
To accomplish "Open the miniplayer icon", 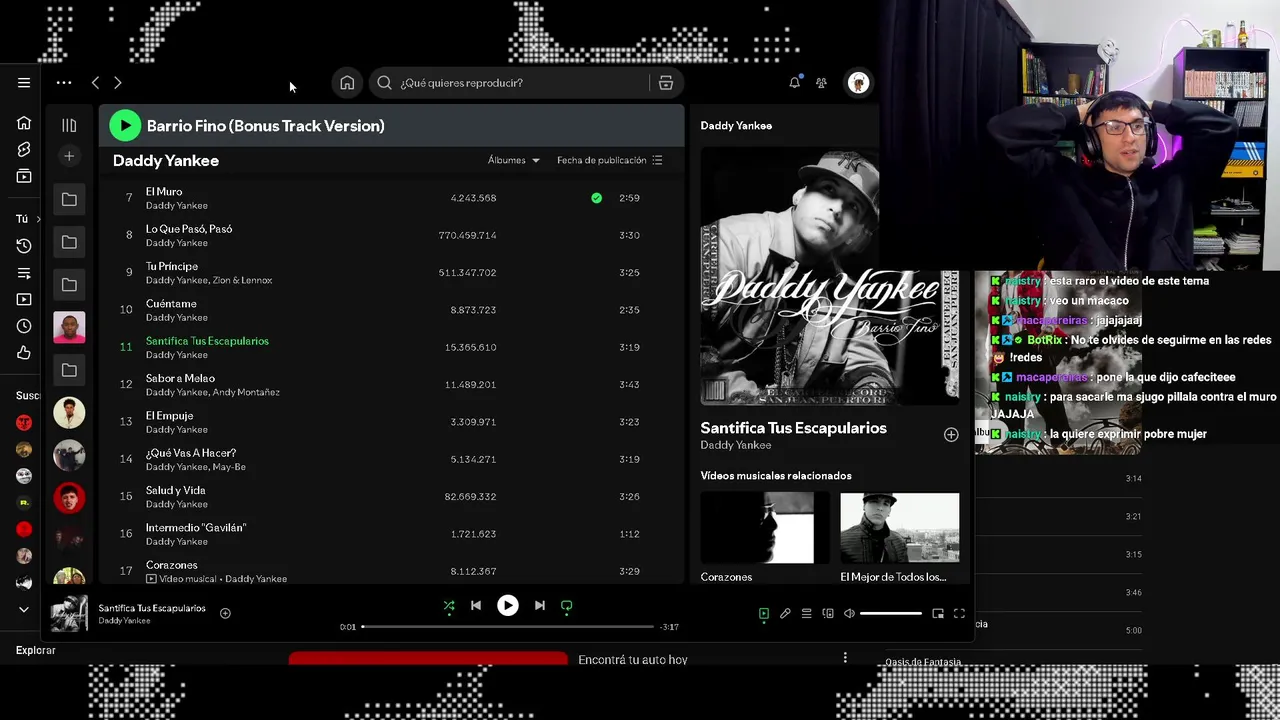I will coord(938,613).
